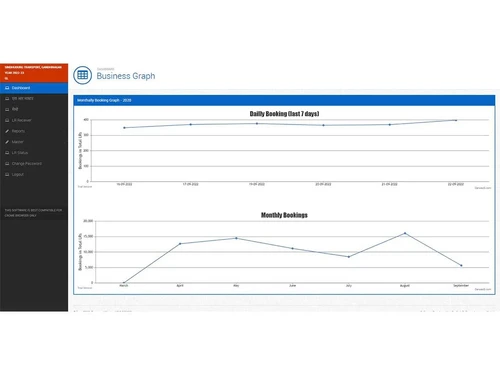The image size is (500, 375).
Task: Click the '20,000' y-axis value in Monthly Bookings
Action: tap(88, 221)
